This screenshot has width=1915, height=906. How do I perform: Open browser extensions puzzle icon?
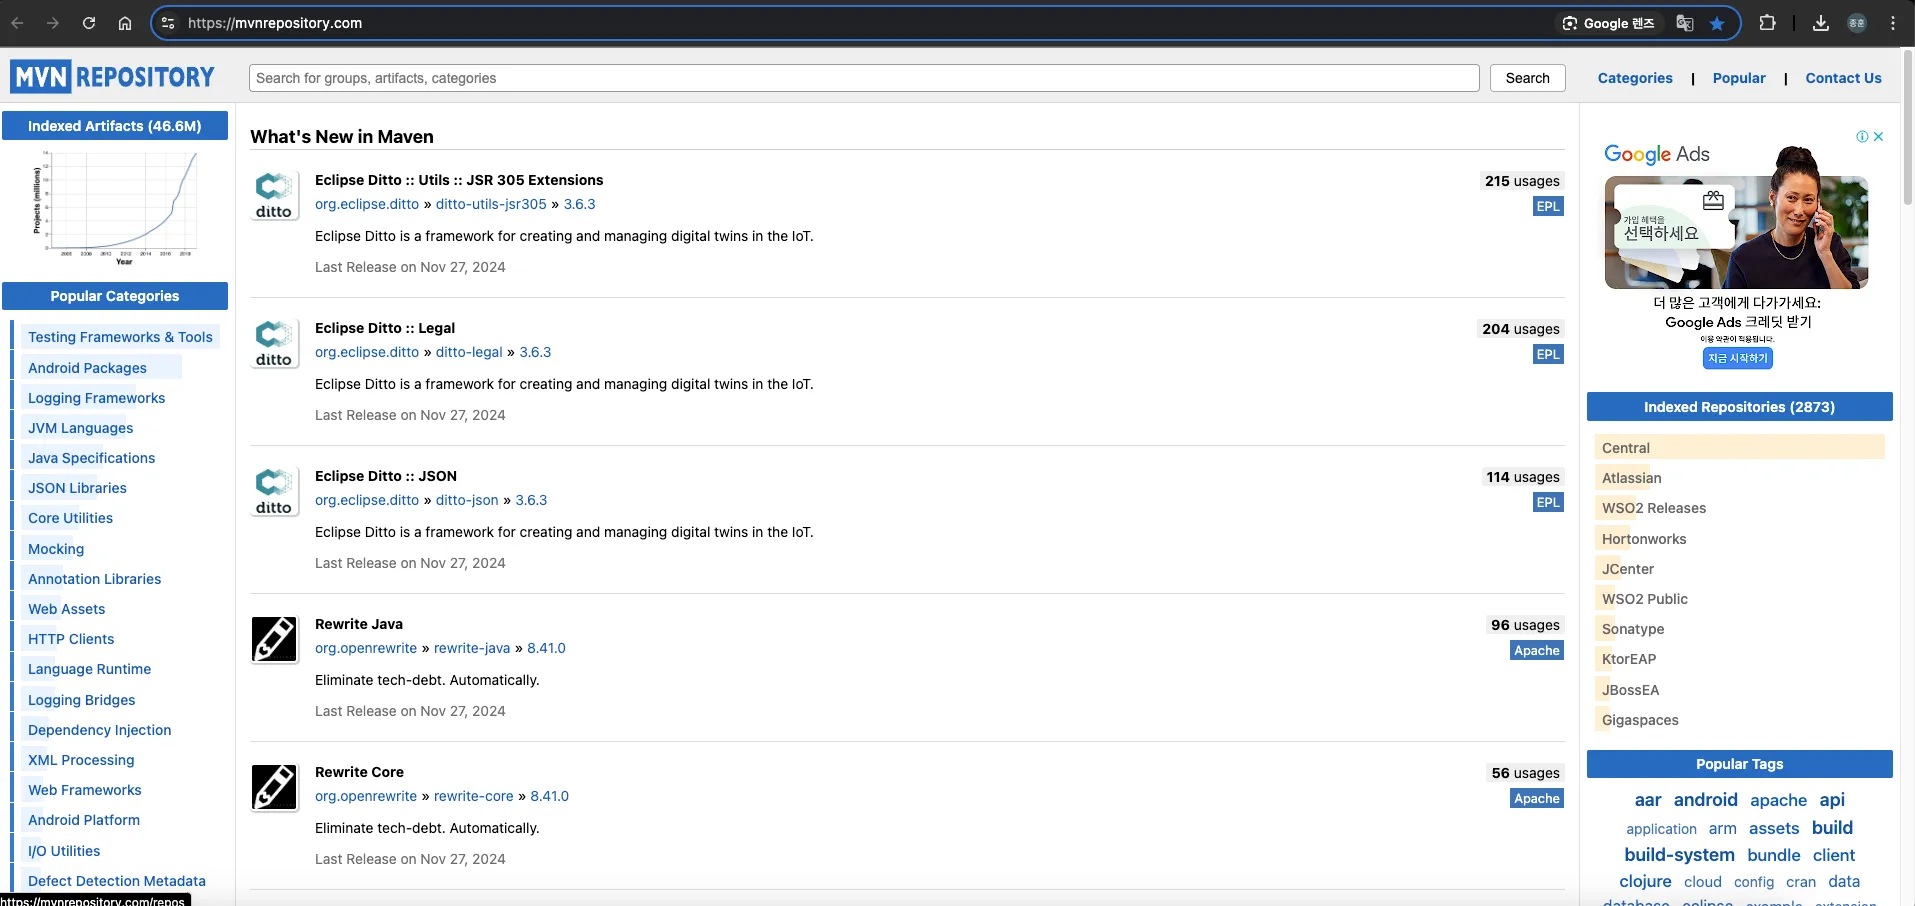point(1767,23)
